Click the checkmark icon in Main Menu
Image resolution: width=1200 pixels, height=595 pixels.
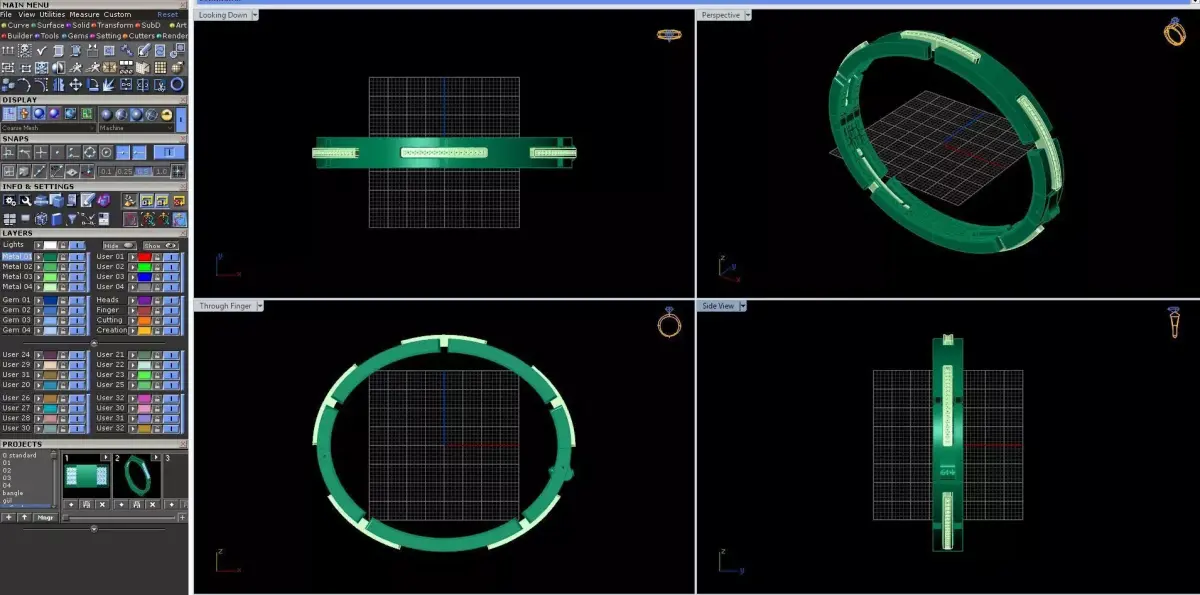[41, 50]
